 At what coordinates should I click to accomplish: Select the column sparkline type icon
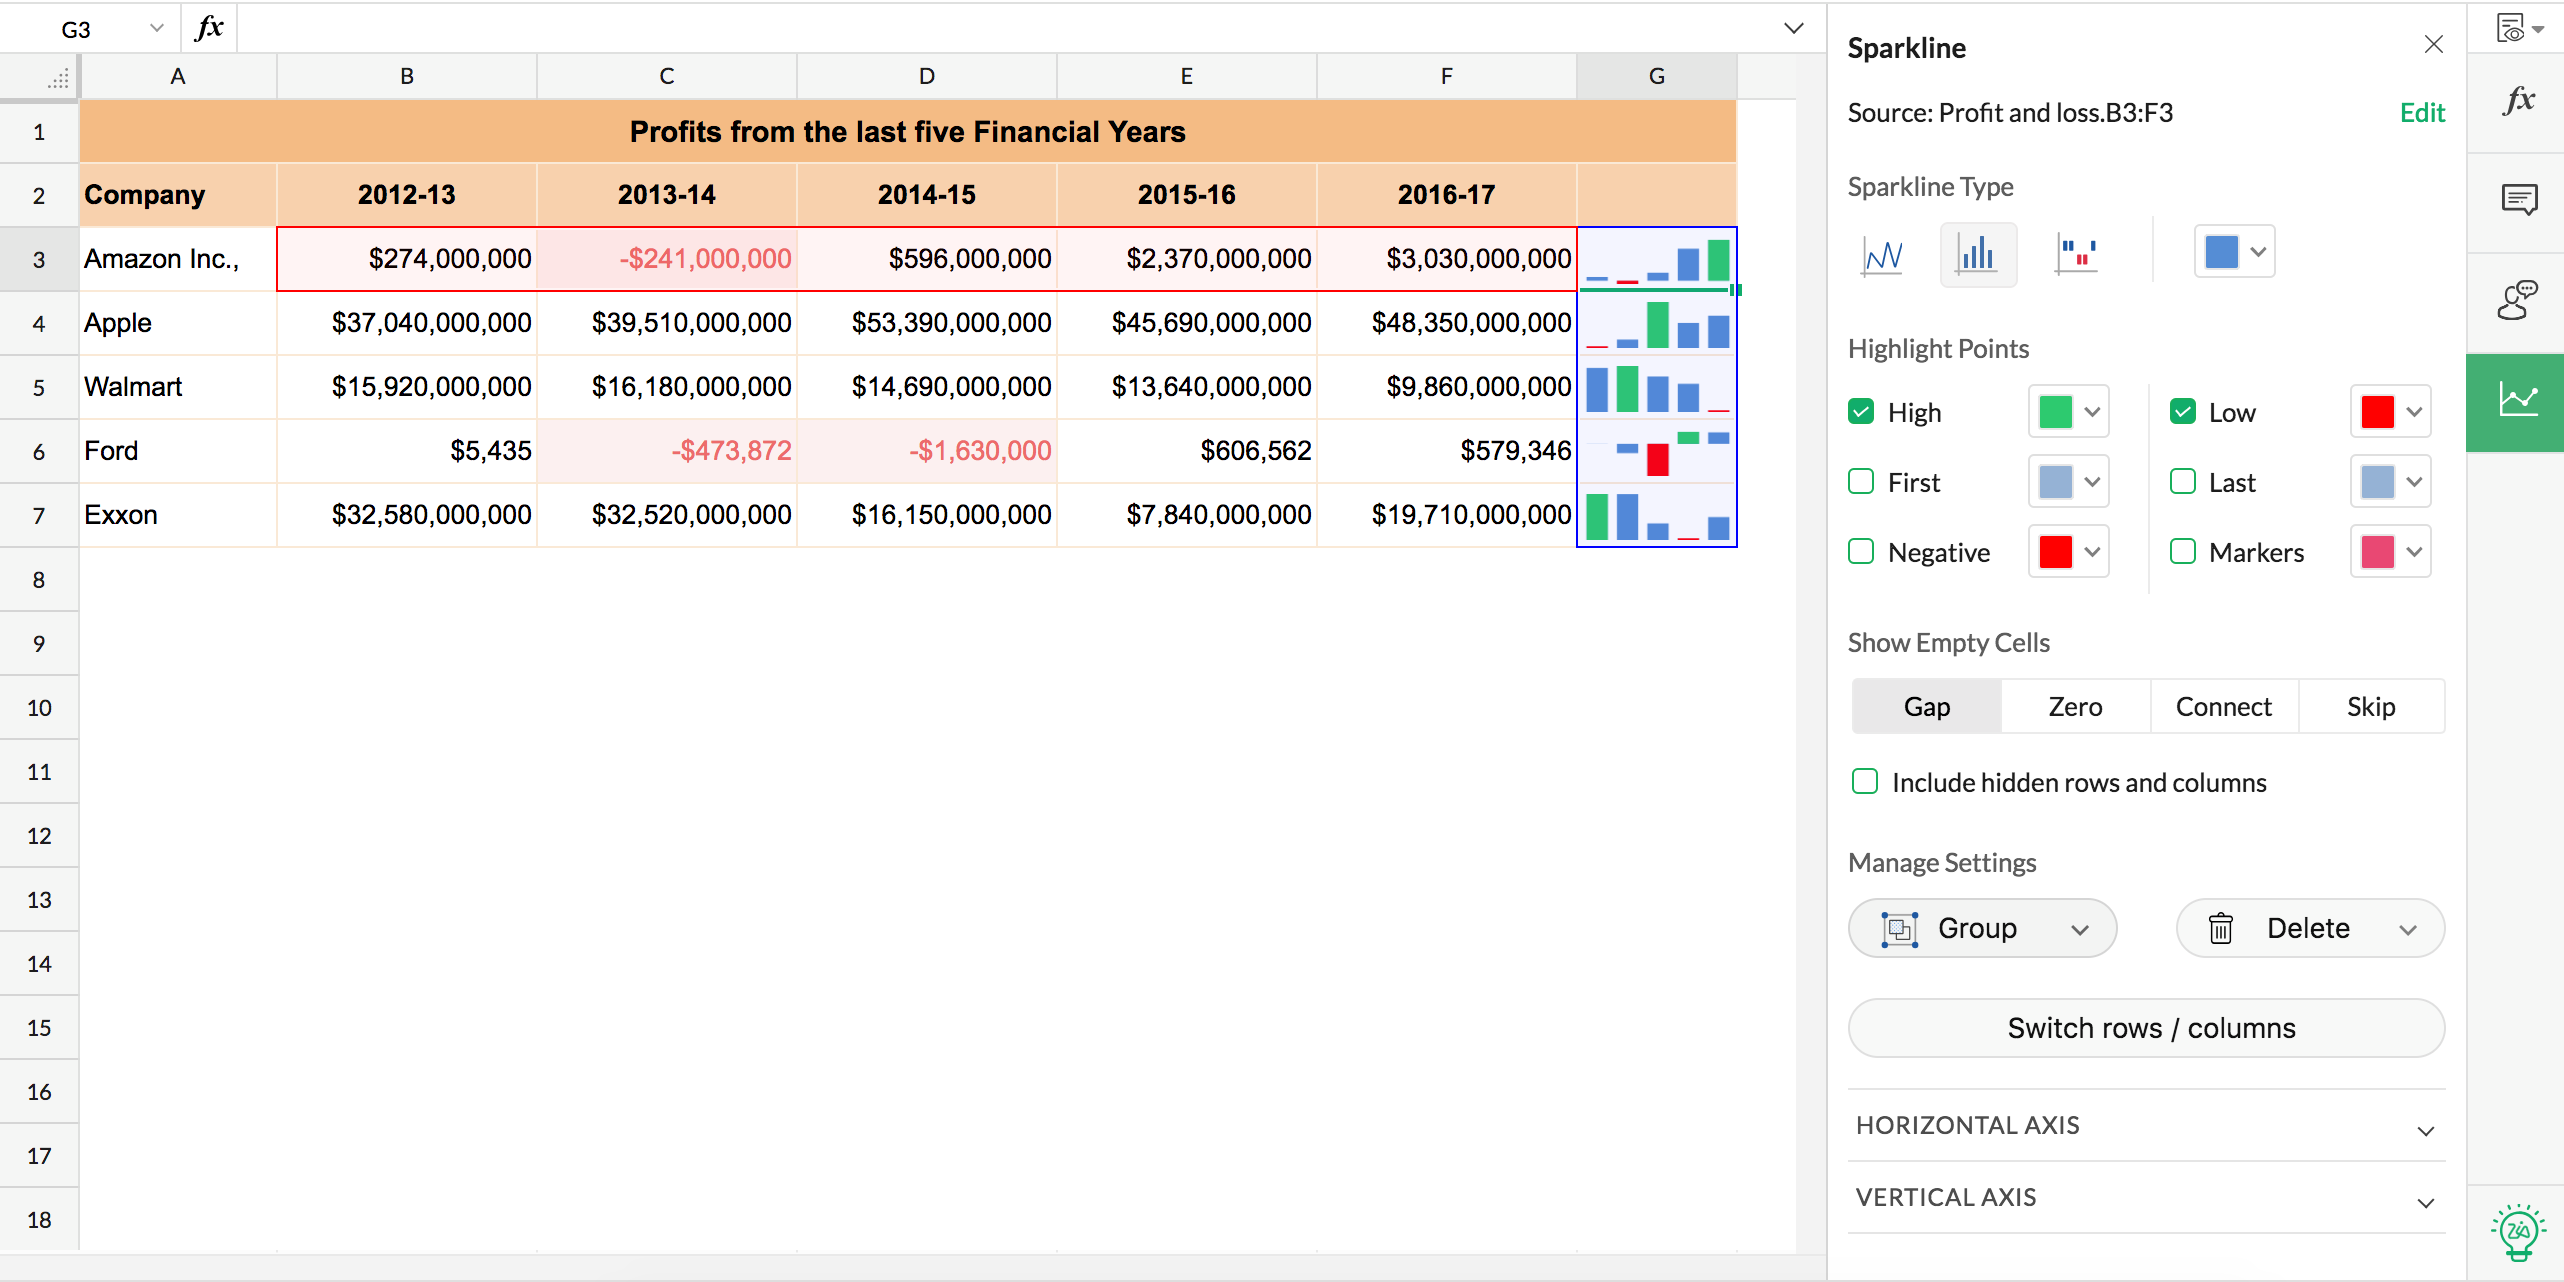(x=1977, y=255)
